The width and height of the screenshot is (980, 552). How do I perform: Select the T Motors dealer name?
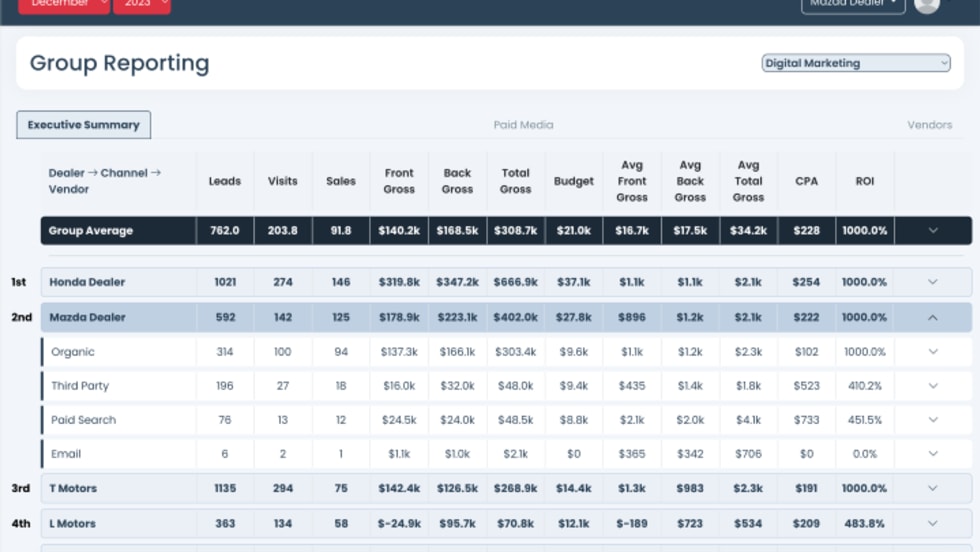click(73, 489)
